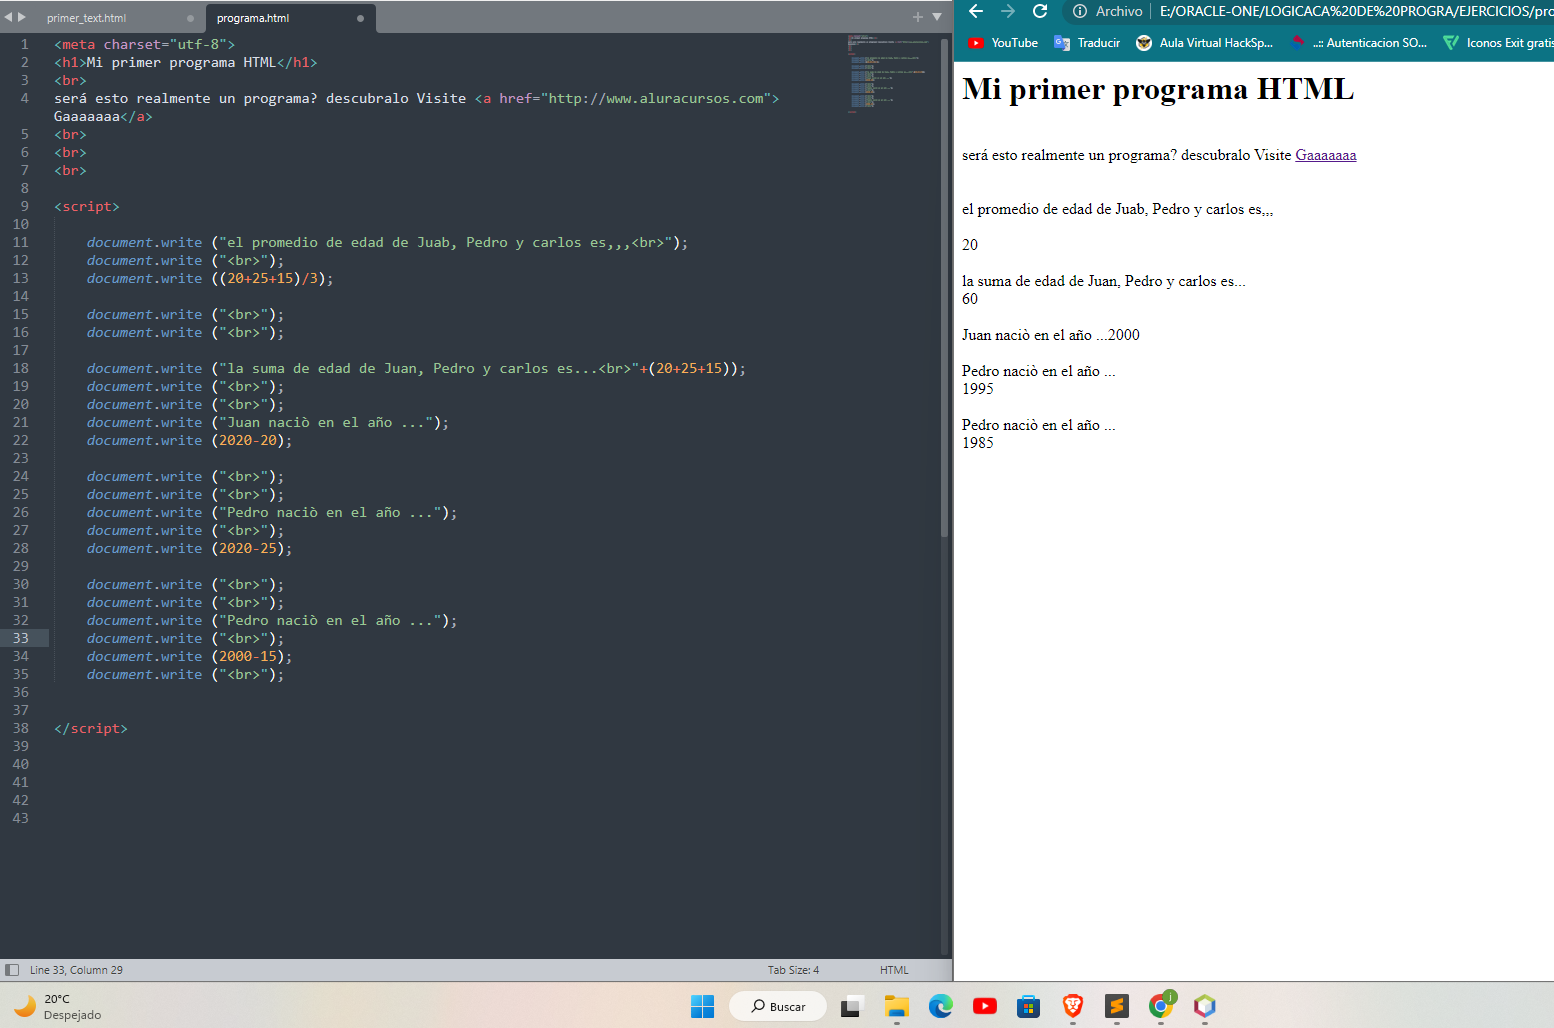This screenshot has width=1554, height=1028.
Task: Go forward in the browser
Action: pyautogui.click(x=1008, y=11)
